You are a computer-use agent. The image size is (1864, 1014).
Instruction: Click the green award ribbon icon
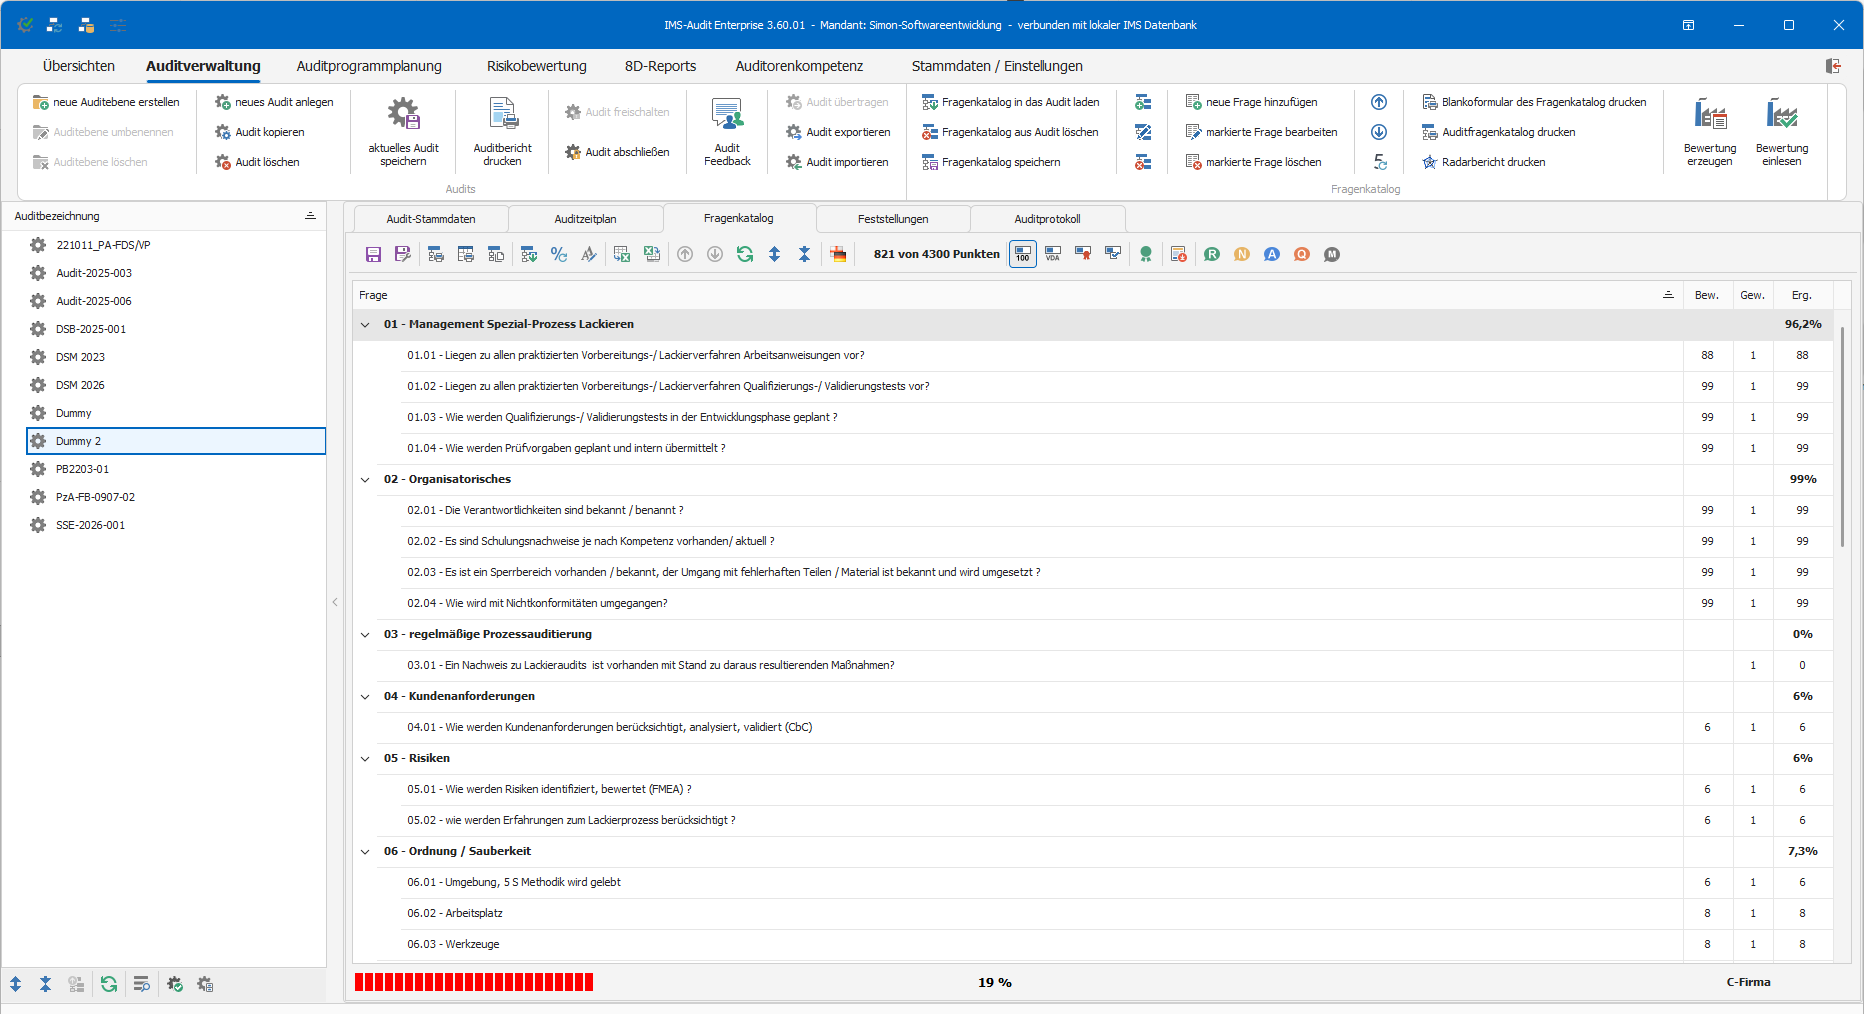pyautogui.click(x=1146, y=254)
